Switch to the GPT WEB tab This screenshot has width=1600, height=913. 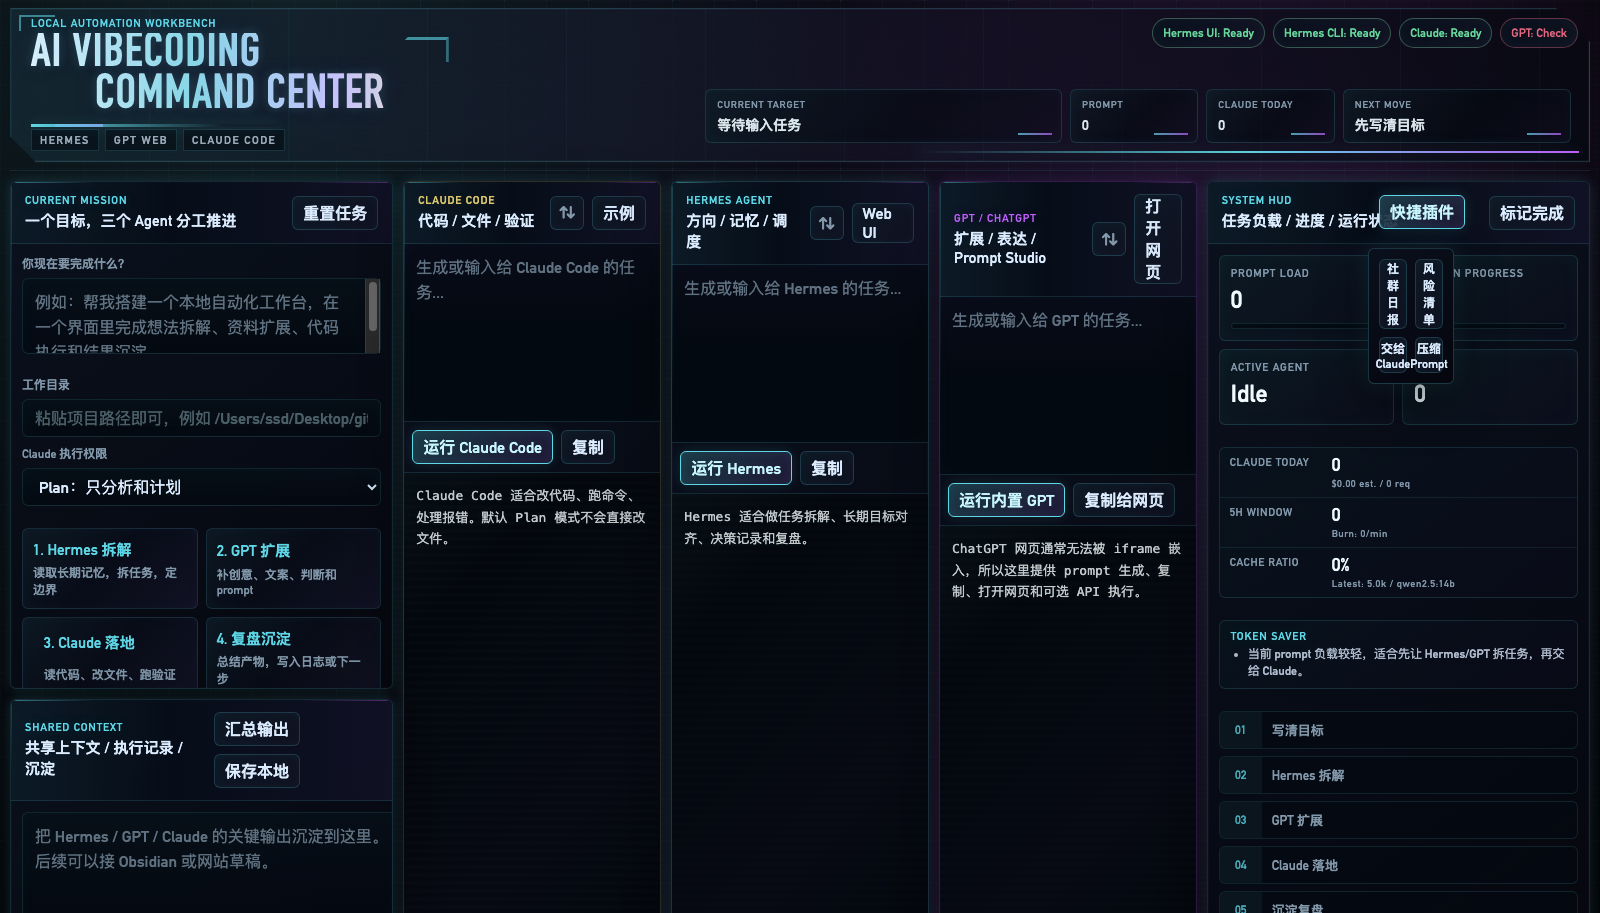point(140,140)
